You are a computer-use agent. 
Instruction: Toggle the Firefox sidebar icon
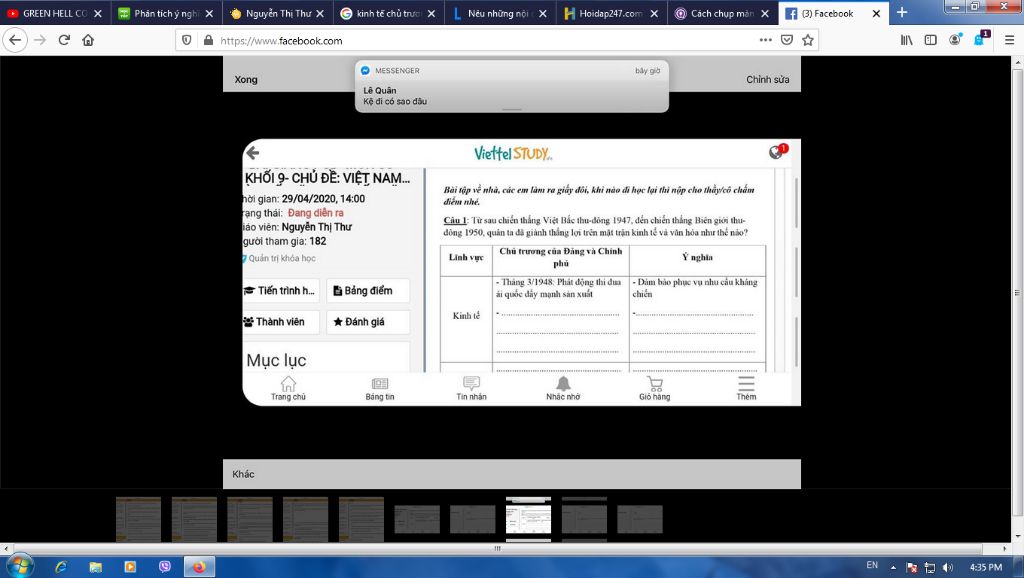pos(931,40)
